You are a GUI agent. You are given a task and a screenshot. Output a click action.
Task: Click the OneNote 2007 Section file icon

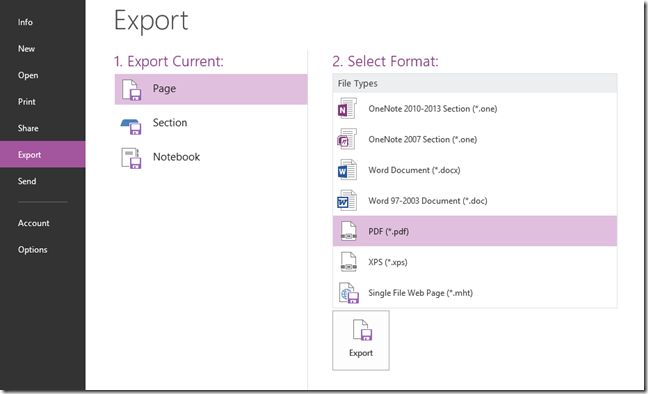click(x=347, y=139)
